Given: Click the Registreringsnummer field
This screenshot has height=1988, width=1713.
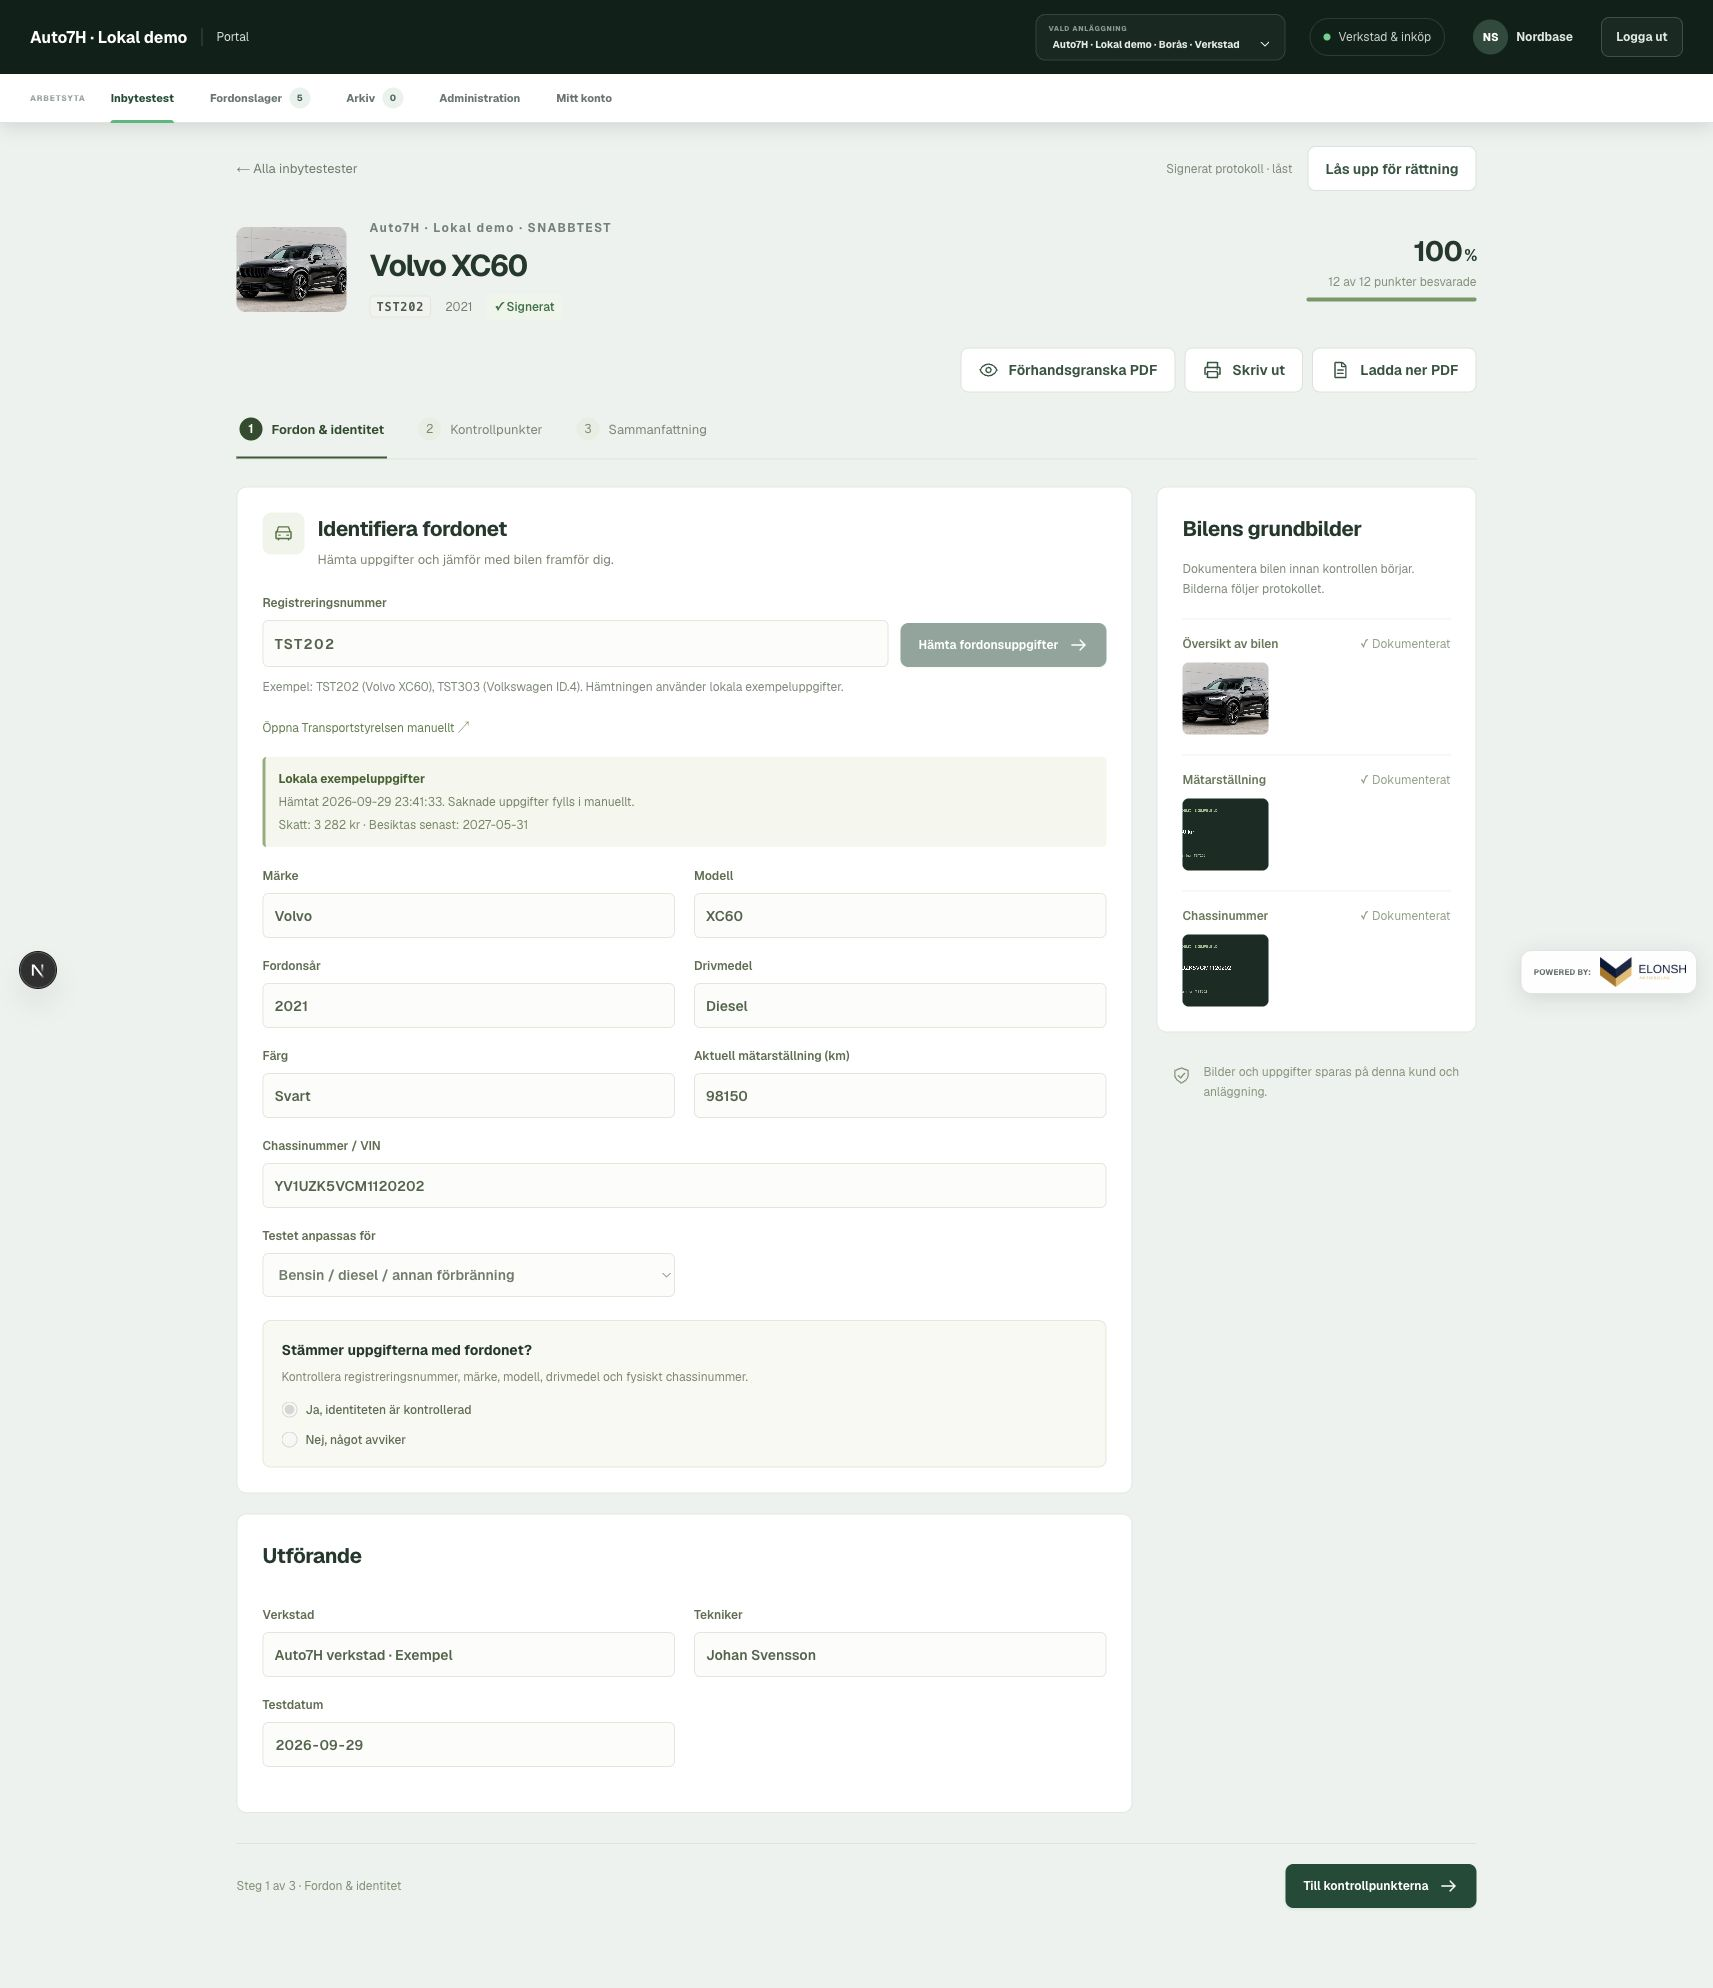Looking at the screenshot, I should pyautogui.click(x=575, y=644).
